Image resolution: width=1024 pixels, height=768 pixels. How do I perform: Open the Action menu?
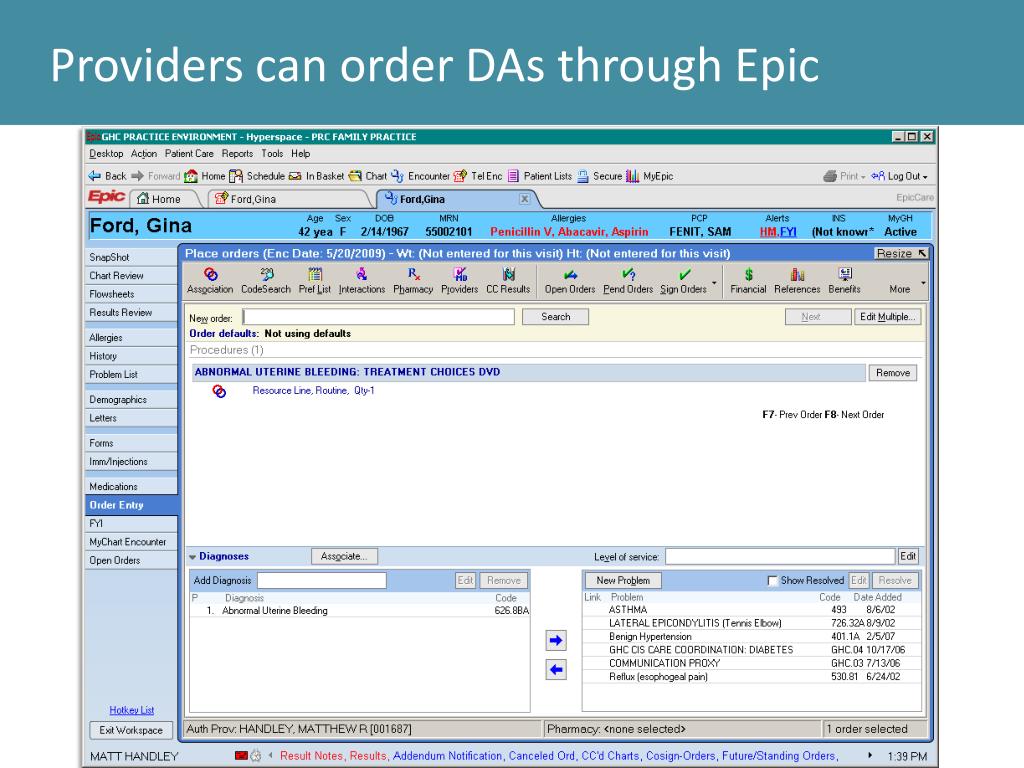pyautogui.click(x=144, y=153)
